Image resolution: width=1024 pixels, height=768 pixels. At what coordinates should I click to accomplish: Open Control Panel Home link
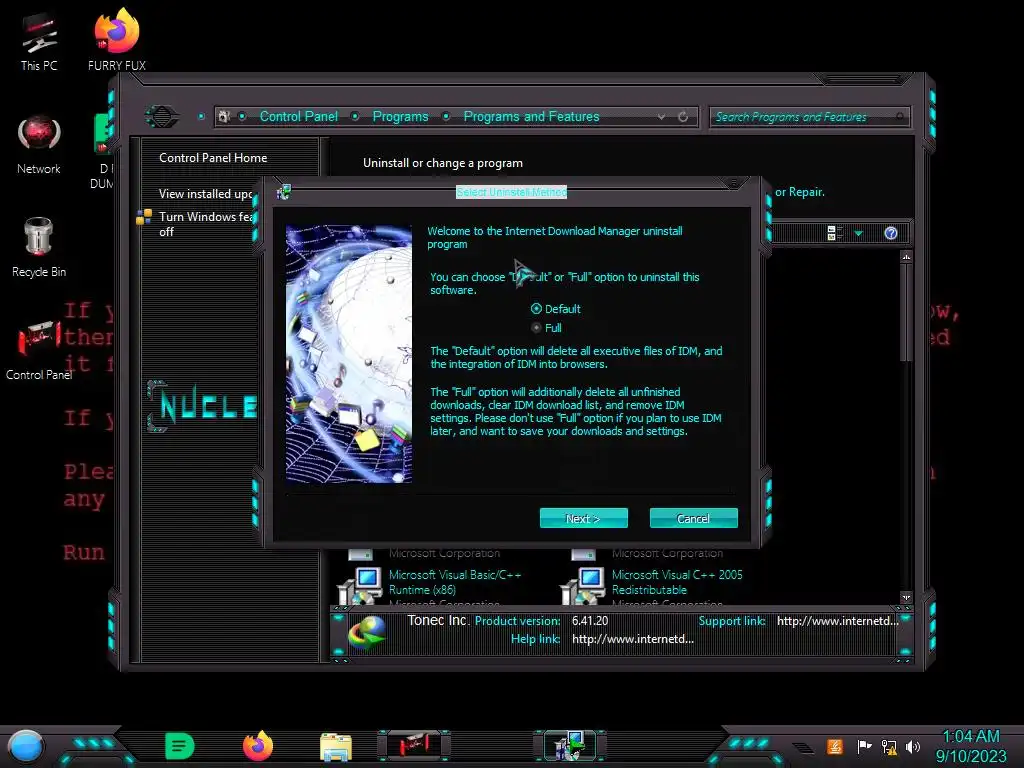tap(213, 157)
